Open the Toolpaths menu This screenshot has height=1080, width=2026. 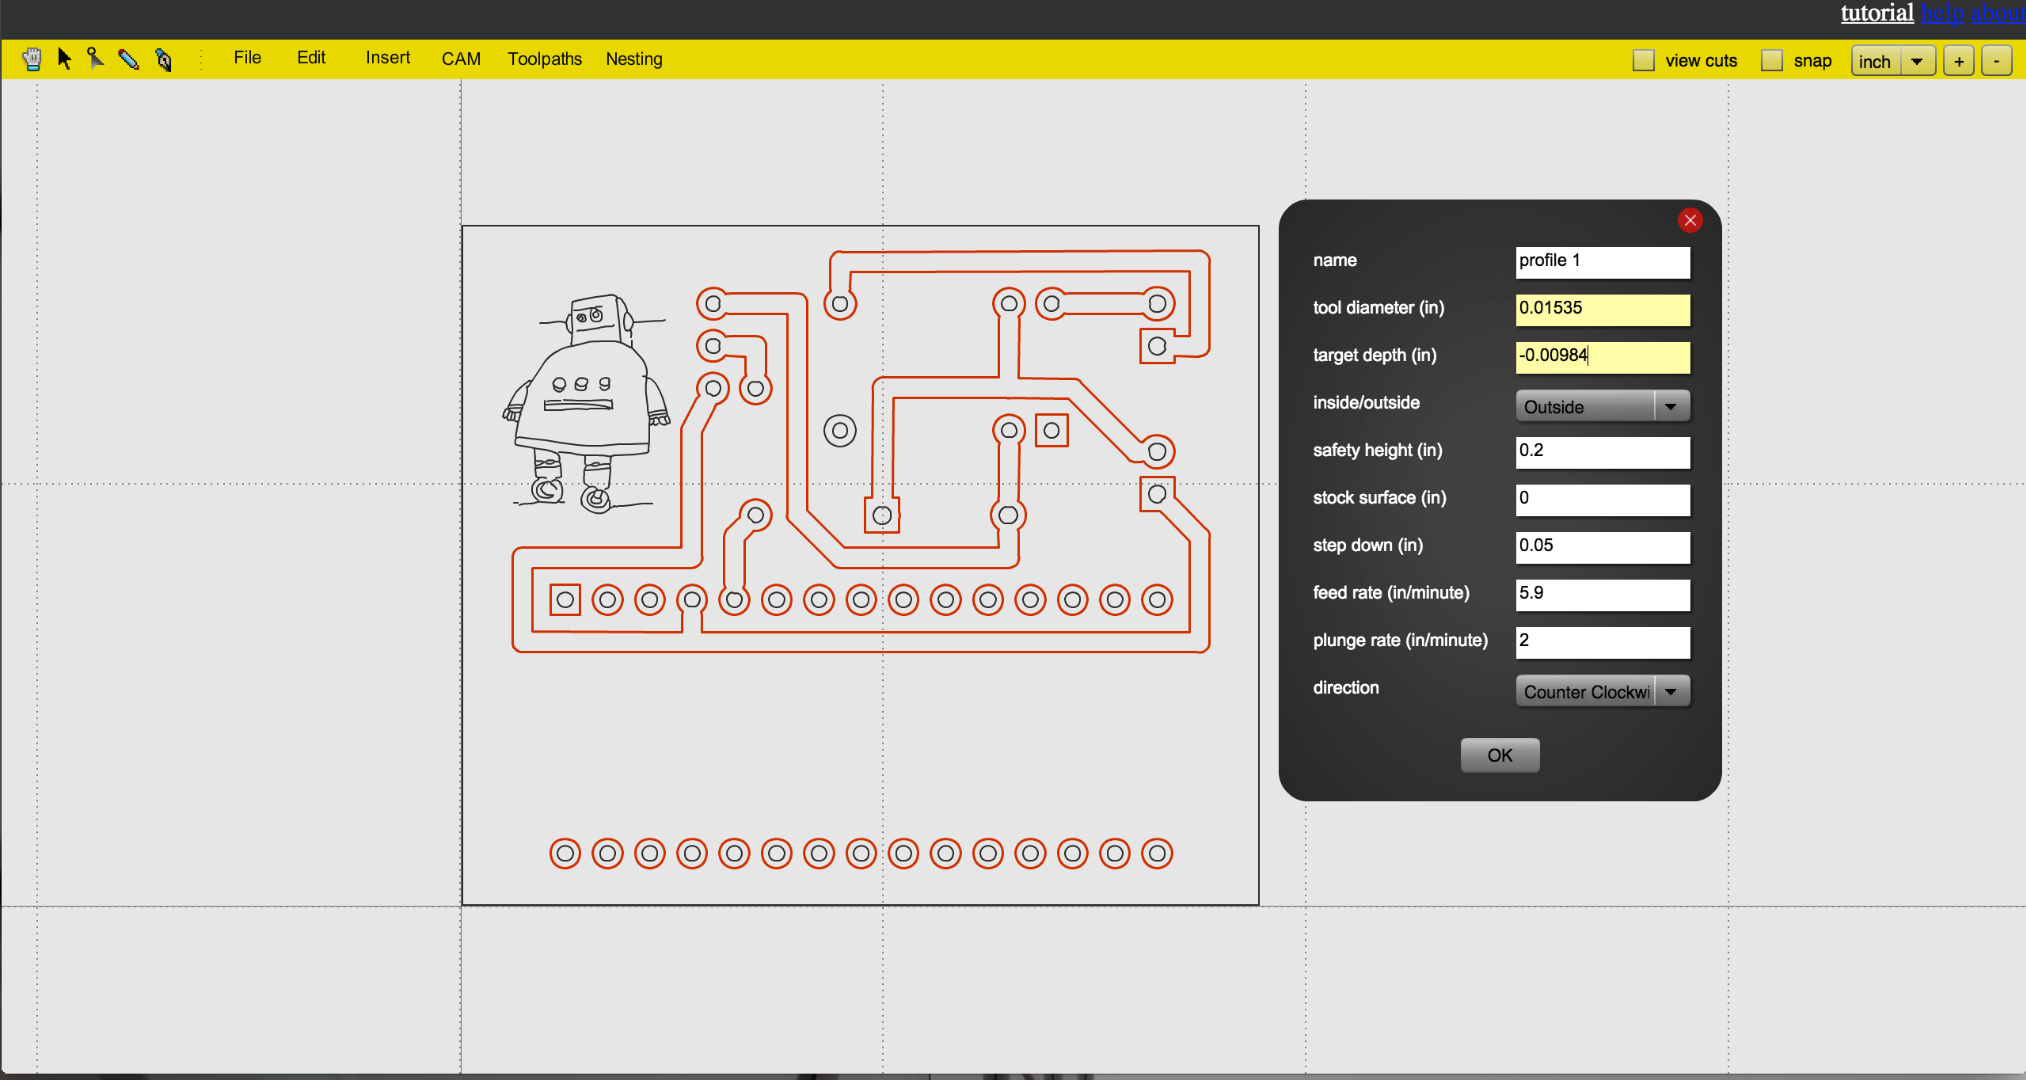coord(544,59)
